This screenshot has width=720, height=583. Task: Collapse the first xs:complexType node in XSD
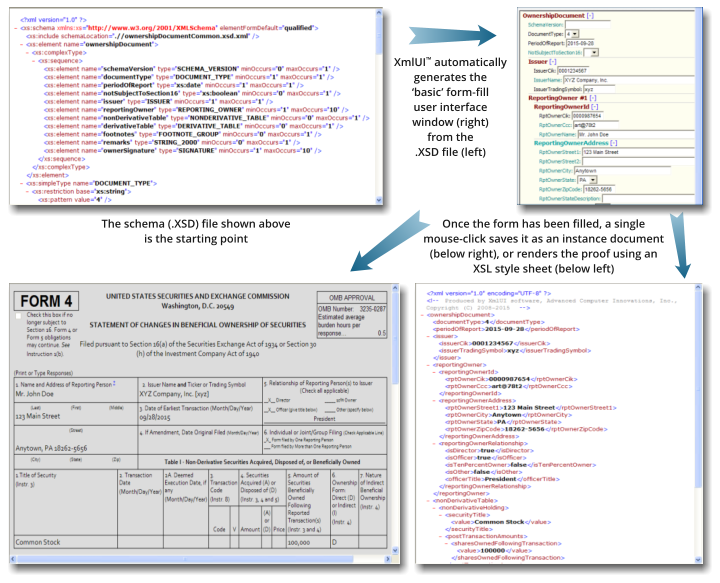pyautogui.click(x=28, y=53)
